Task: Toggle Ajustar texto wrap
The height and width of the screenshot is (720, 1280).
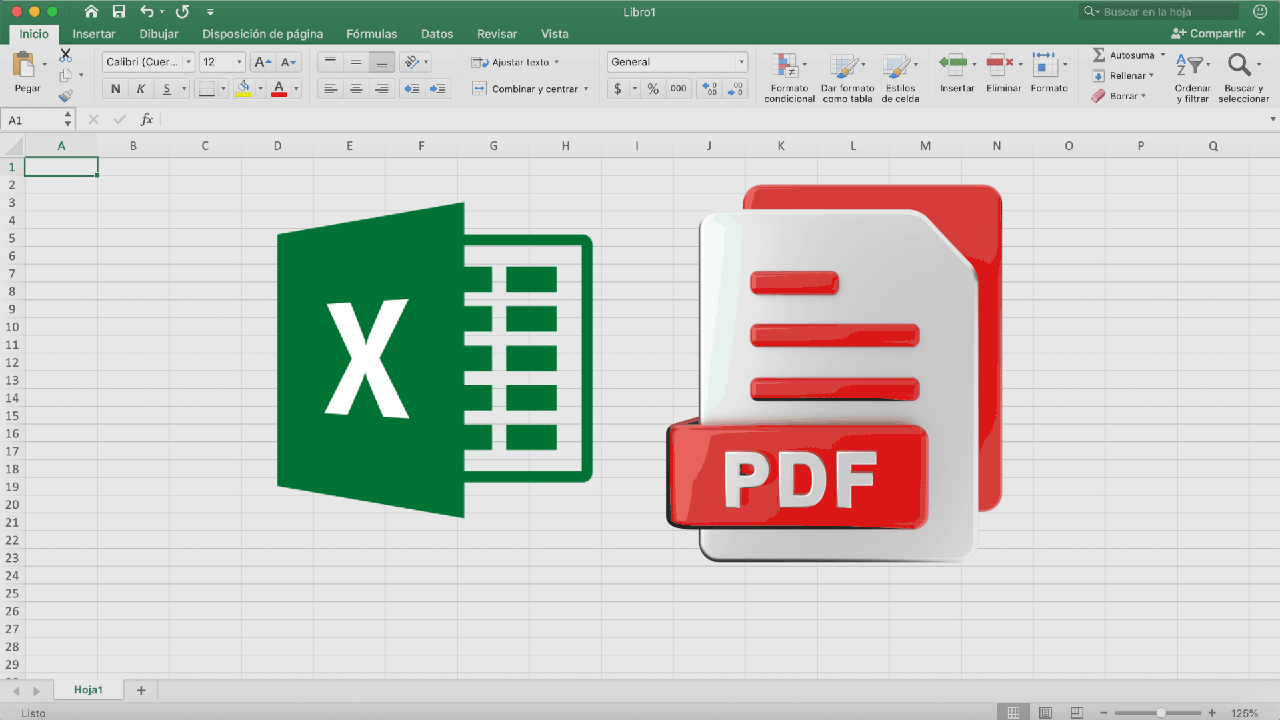Action: click(x=510, y=62)
